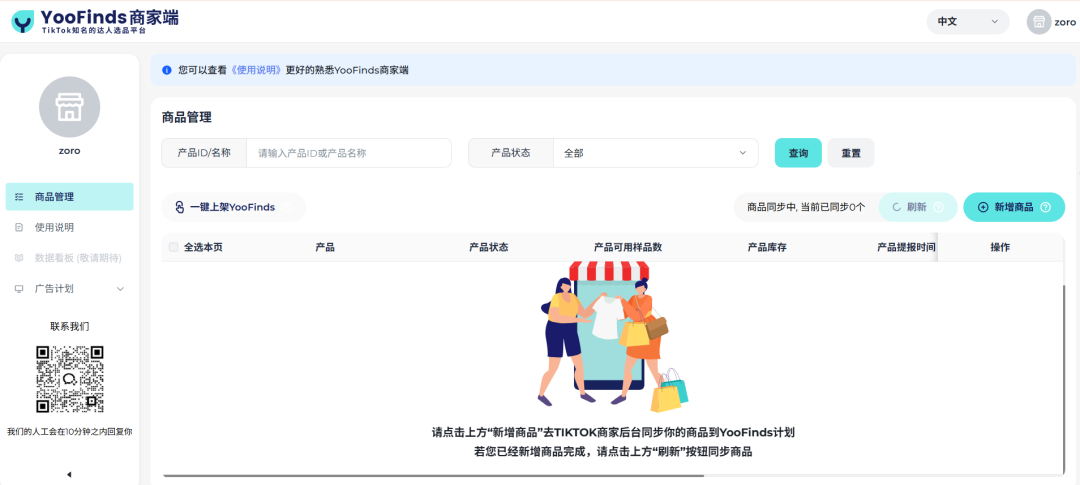Click the empty-state shopping illustration
Image resolution: width=1080 pixels, height=485 pixels.
612,336
